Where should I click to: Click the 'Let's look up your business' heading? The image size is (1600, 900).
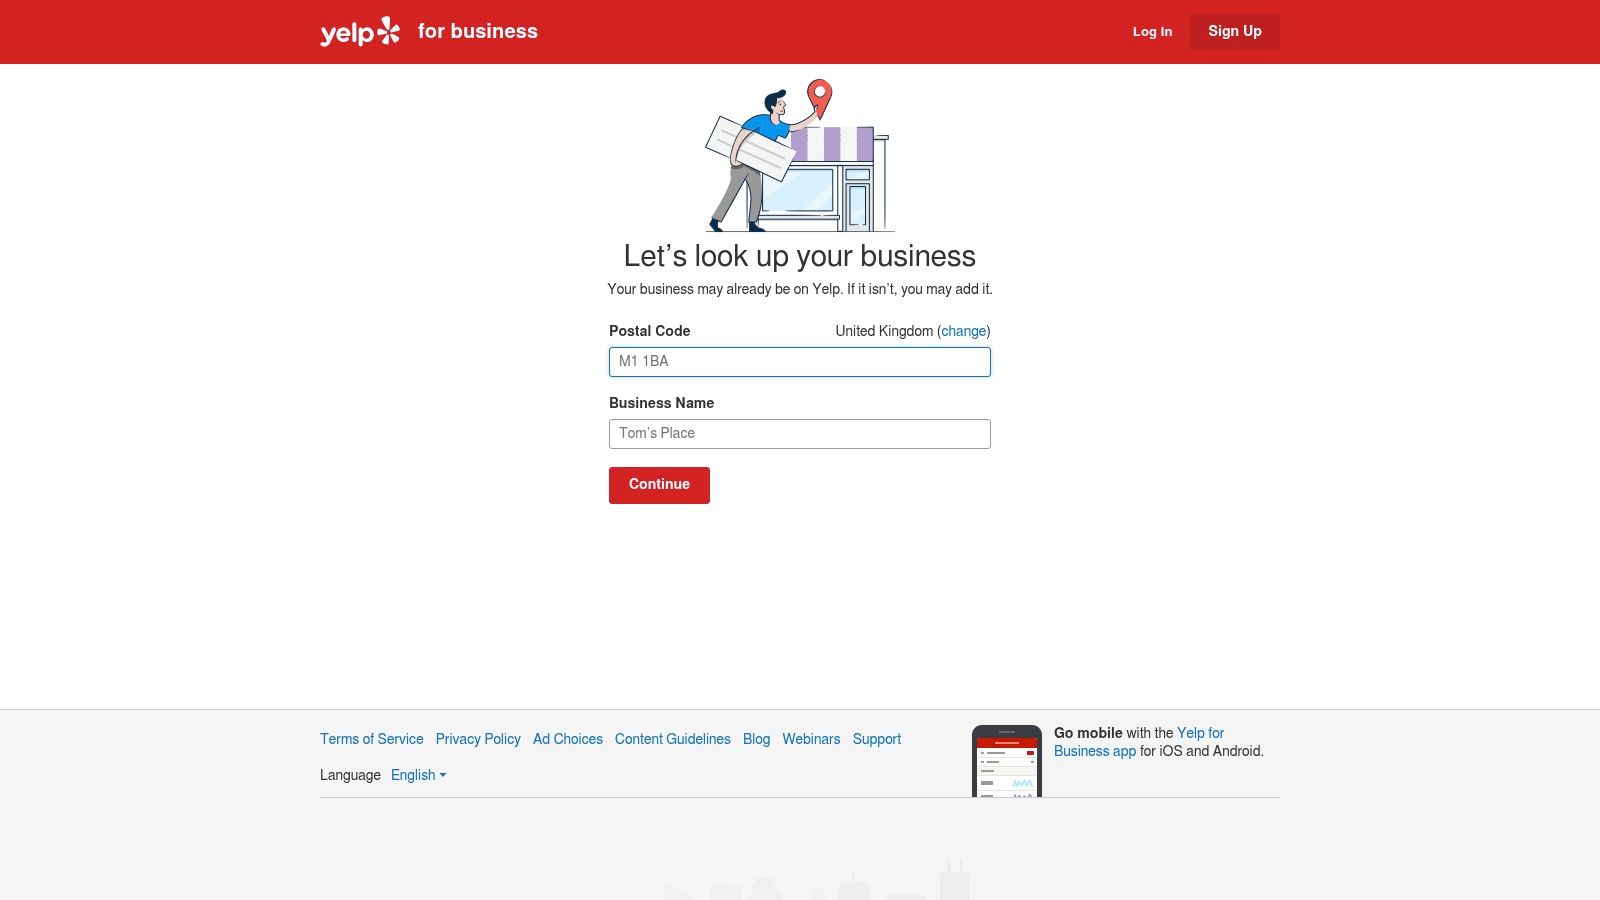point(800,256)
